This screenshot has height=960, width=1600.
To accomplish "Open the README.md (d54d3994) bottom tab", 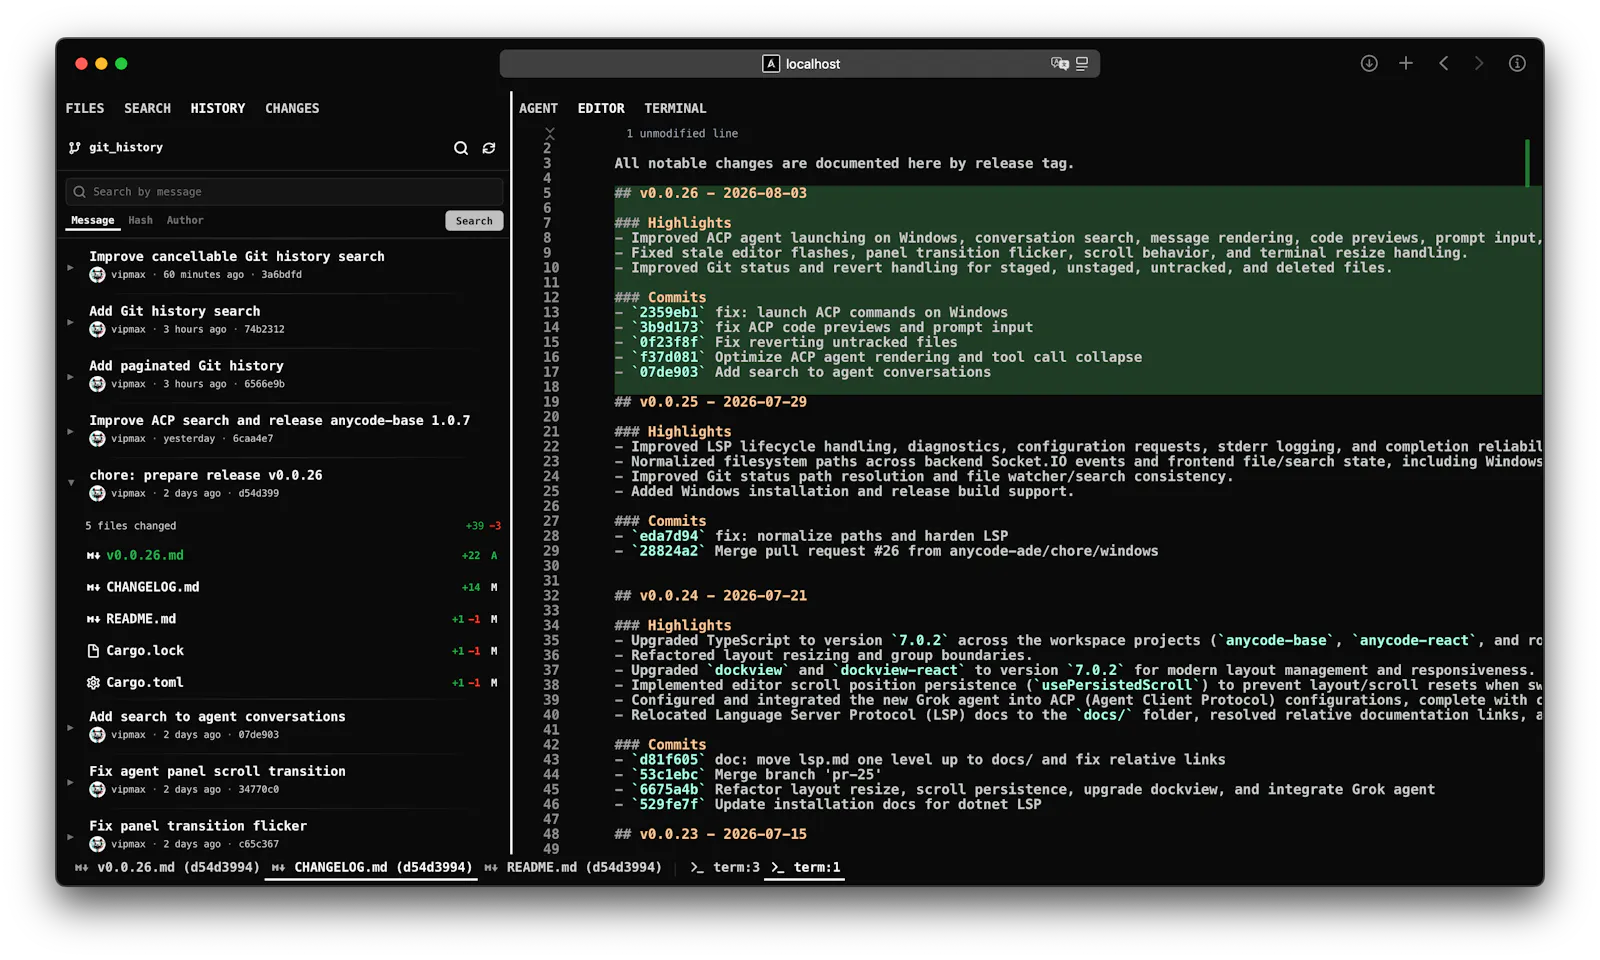I will [x=574, y=868].
